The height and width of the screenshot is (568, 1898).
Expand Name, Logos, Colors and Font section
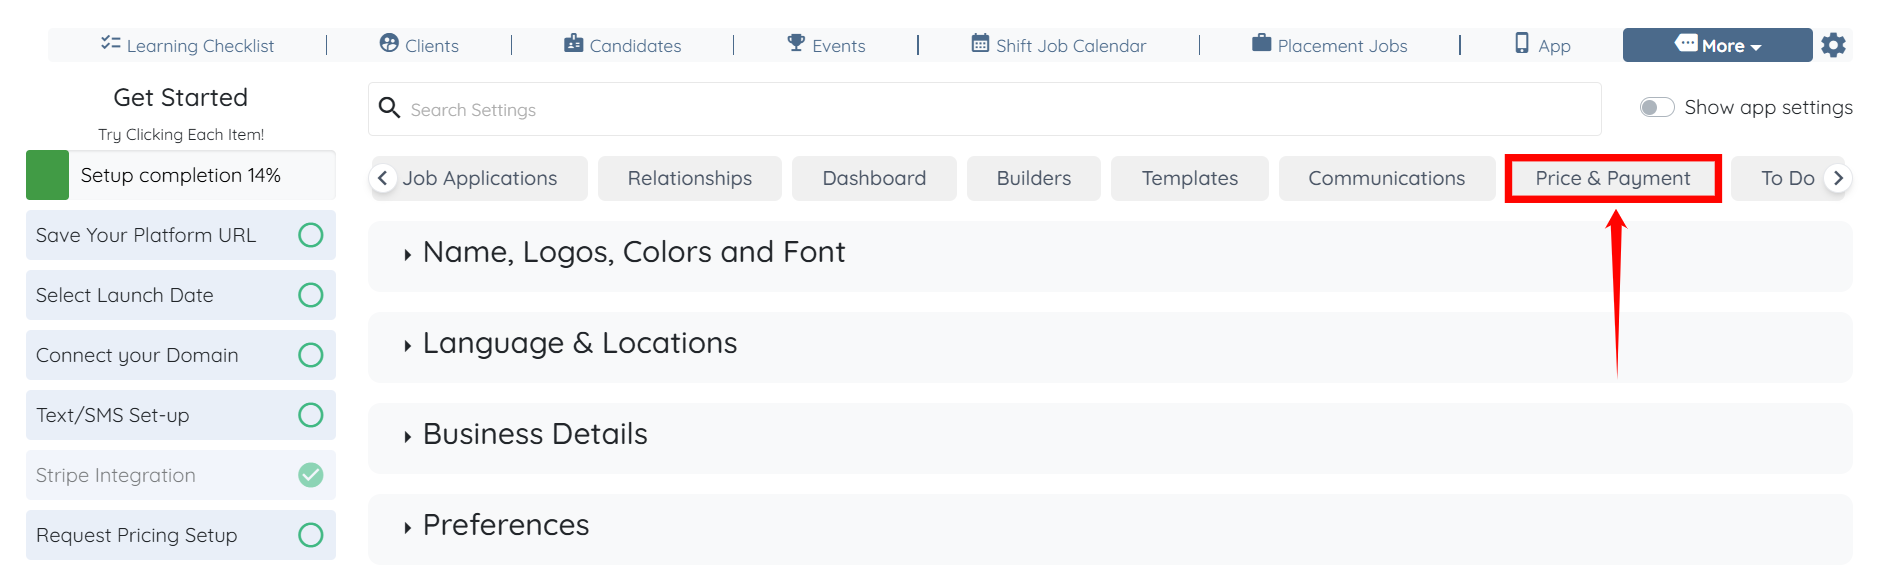point(633,252)
